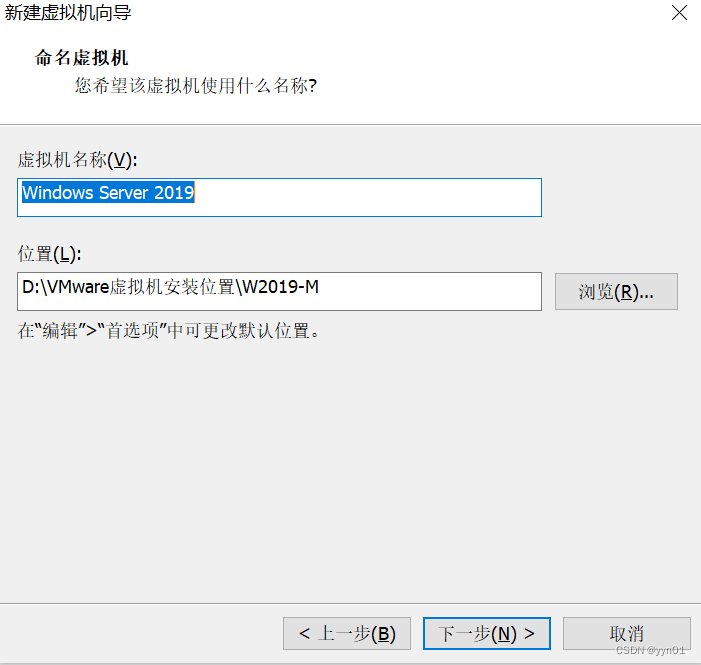The height and width of the screenshot is (665, 701).
Task: Click the 位置(L): label
Action: [49, 254]
